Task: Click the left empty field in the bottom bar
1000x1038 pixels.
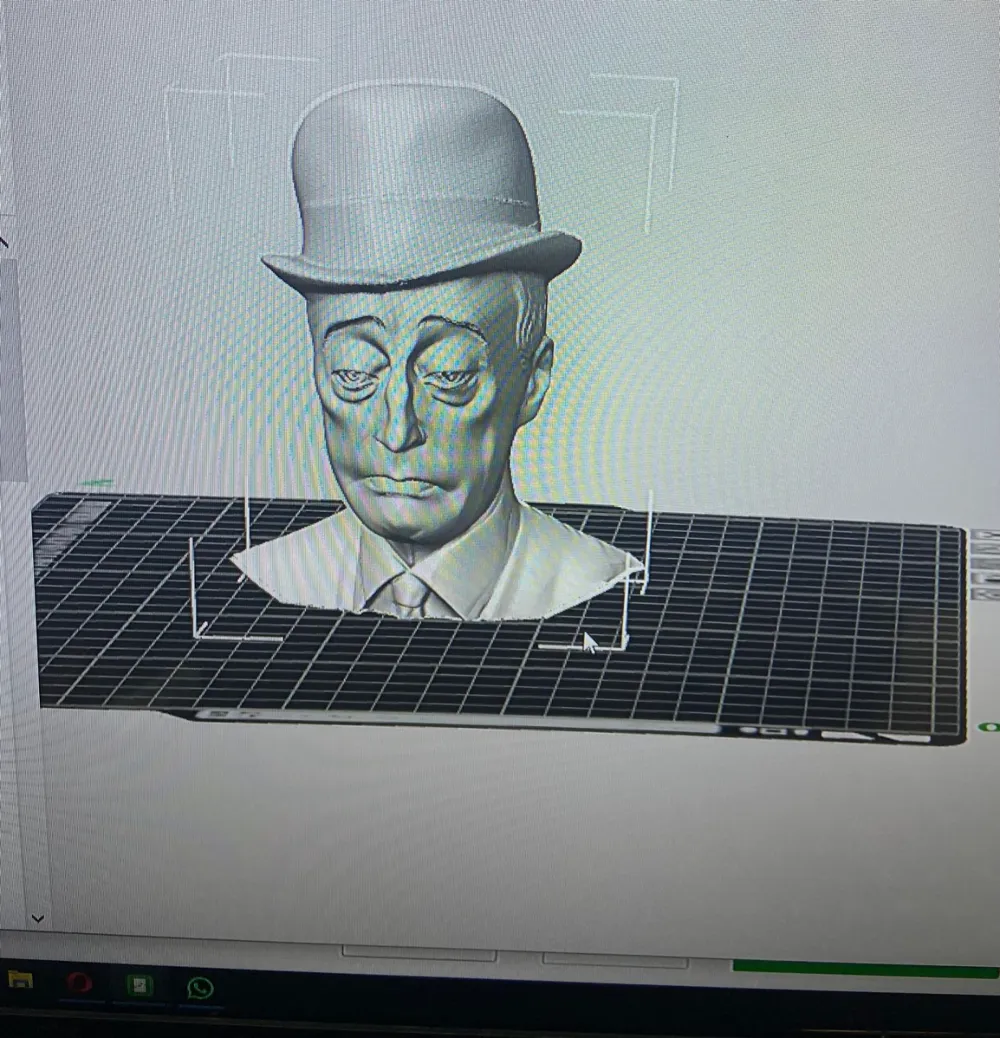Action: tap(419, 953)
